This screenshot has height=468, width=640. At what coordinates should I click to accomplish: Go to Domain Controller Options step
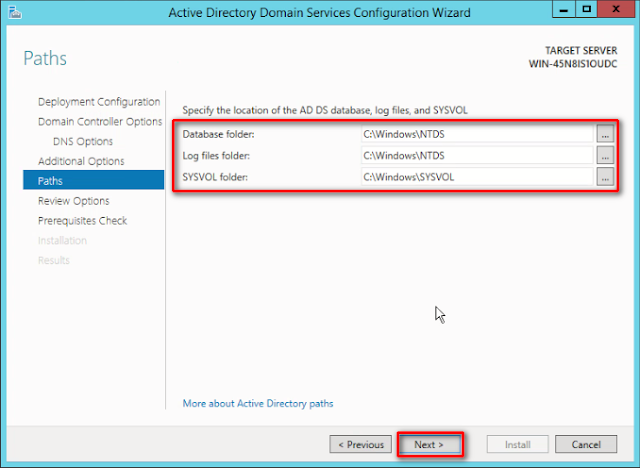click(x=100, y=122)
